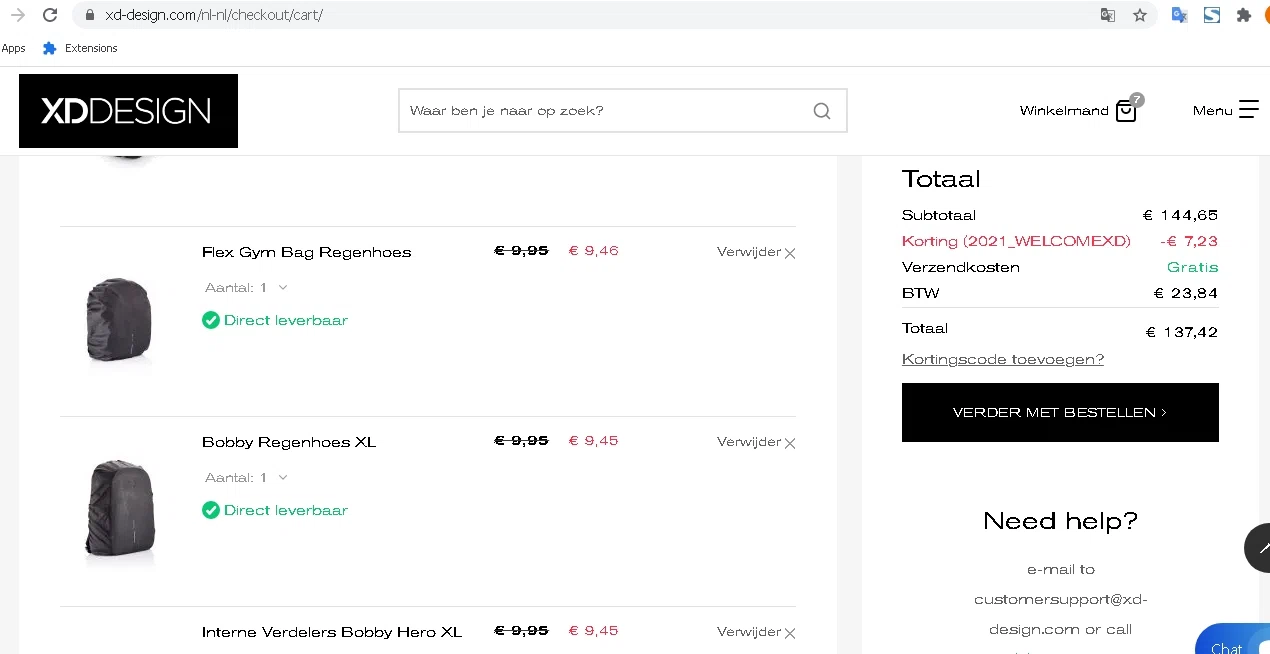Expand Aantal dropdown for Flex Gym Bag Regenhoes
The image size is (1270, 654).
[247, 287]
